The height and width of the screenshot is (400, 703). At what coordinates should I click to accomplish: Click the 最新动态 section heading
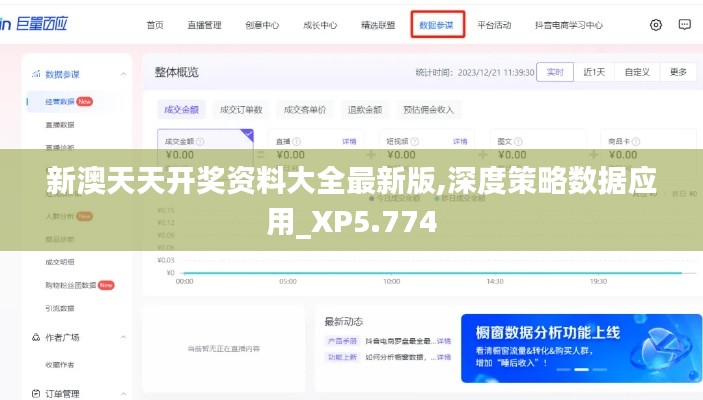(x=343, y=322)
